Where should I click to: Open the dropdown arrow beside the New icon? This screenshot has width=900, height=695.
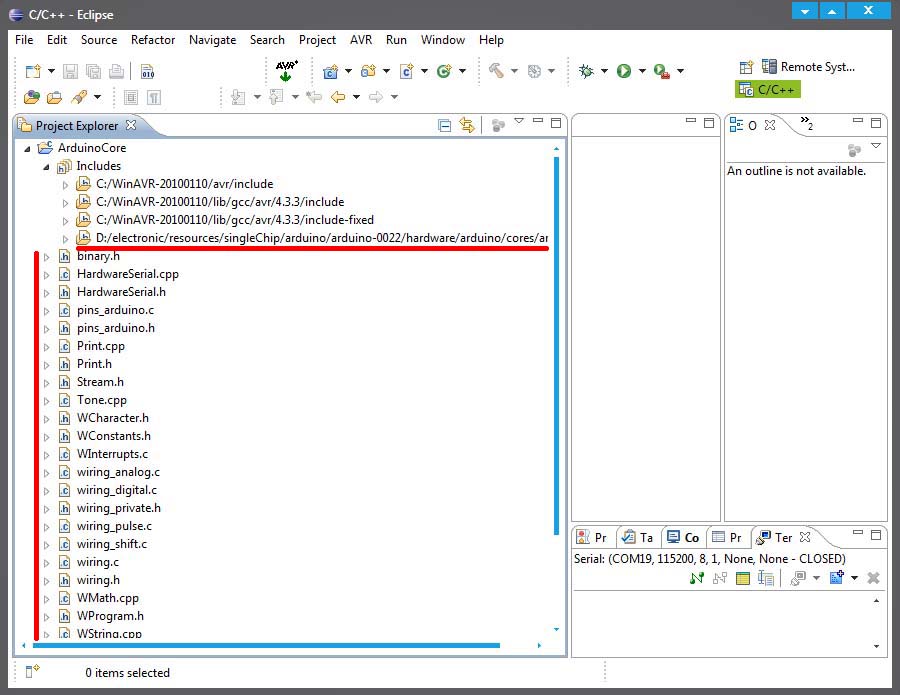pos(51,71)
